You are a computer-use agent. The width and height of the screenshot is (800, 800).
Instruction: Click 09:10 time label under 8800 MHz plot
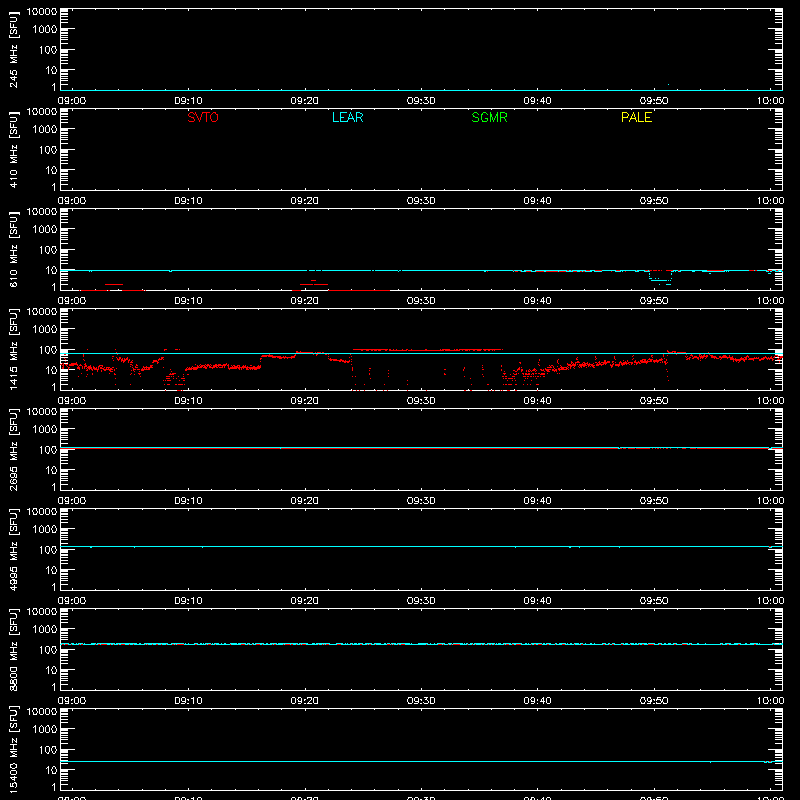pos(188,701)
